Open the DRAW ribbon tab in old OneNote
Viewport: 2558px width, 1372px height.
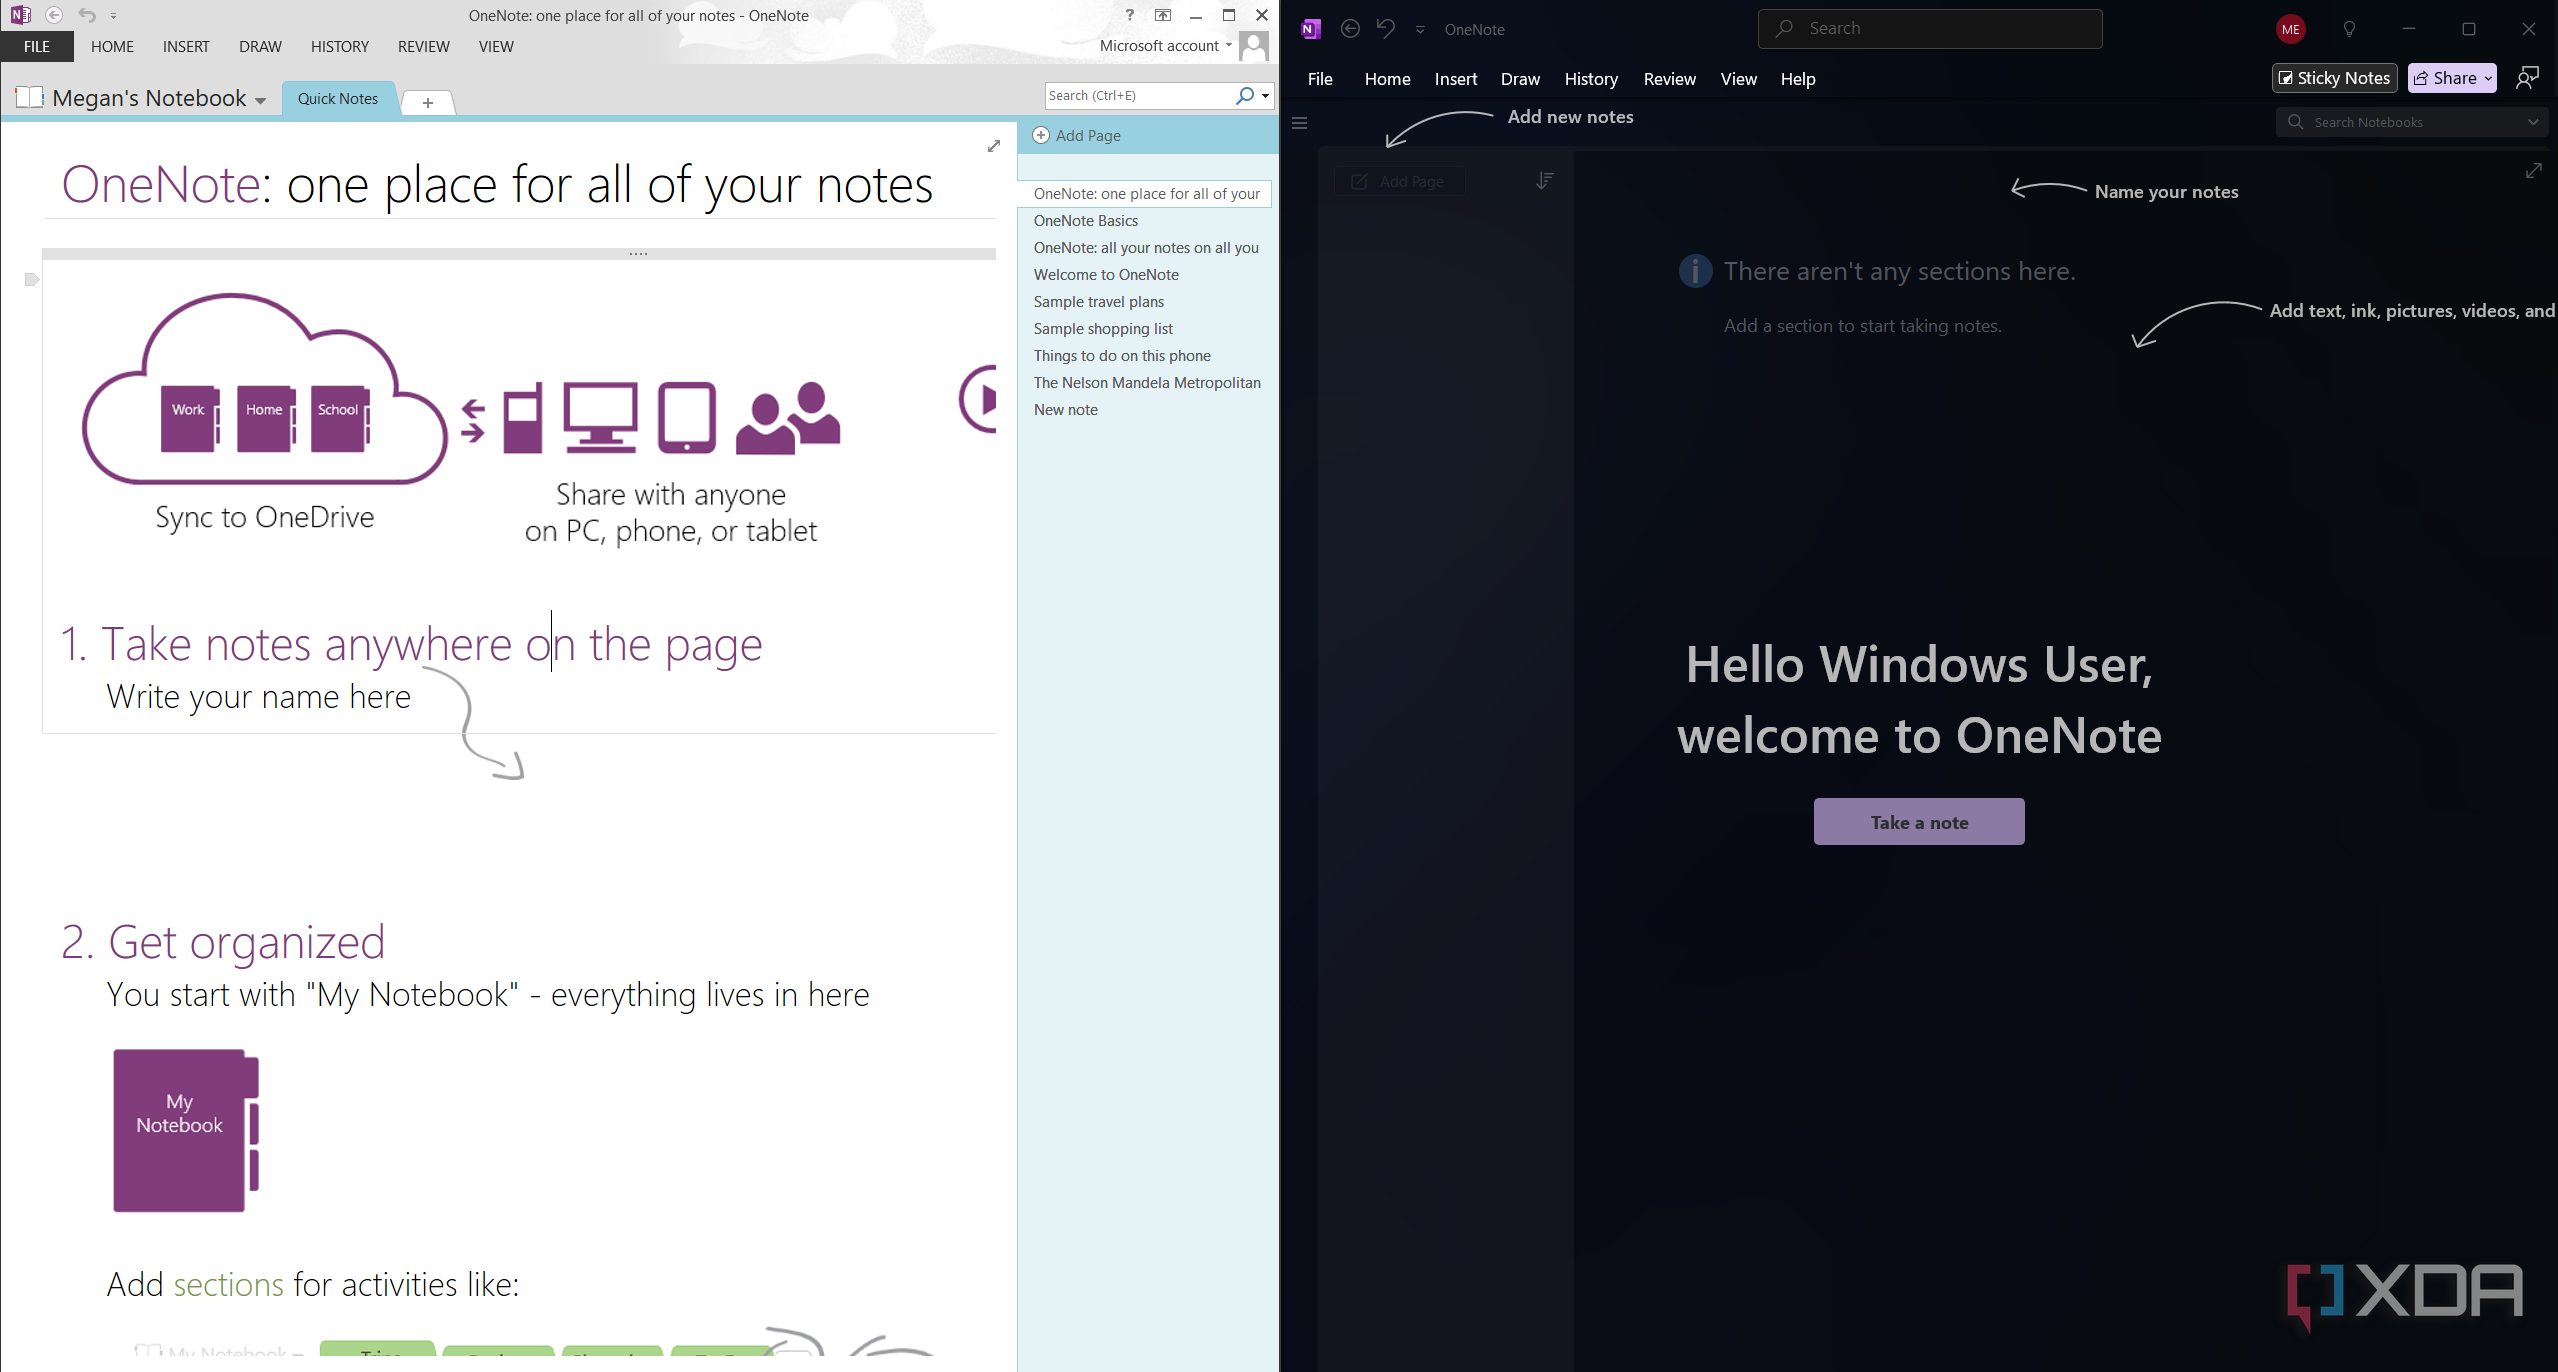[260, 47]
